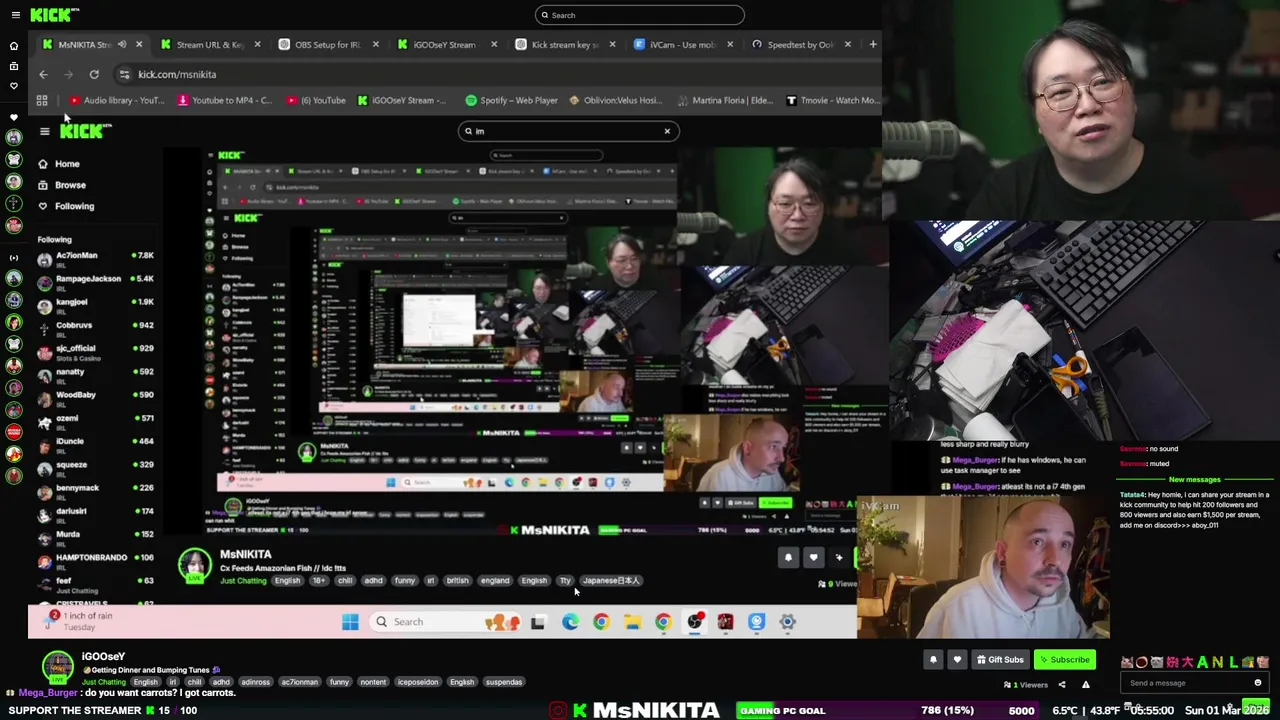Mute the MsNIKITA tab audio icon
This screenshot has height=720, width=1280.
point(122,44)
